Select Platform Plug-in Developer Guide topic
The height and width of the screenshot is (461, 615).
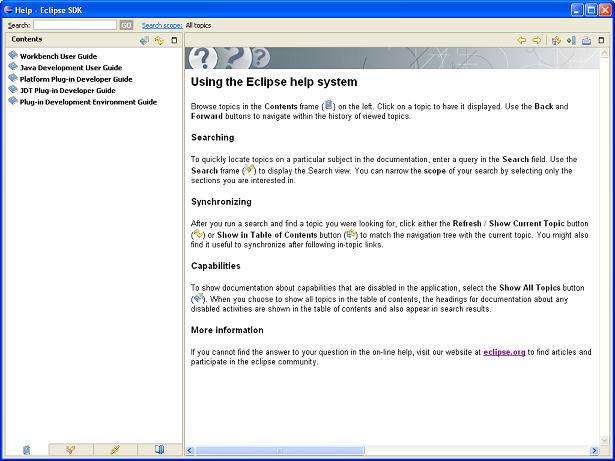[x=76, y=79]
